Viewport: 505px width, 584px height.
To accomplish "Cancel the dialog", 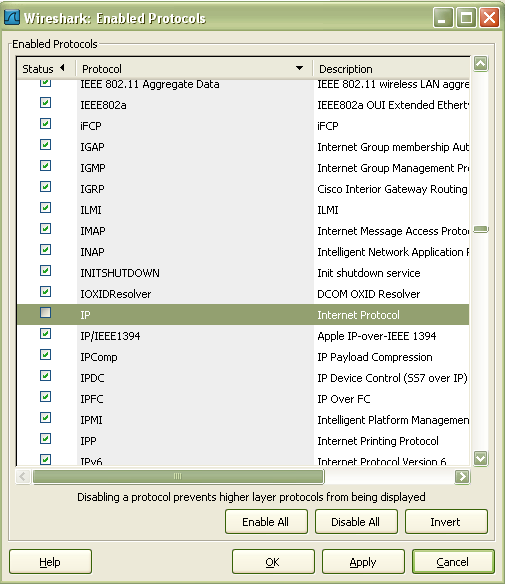I will click(x=453, y=562).
